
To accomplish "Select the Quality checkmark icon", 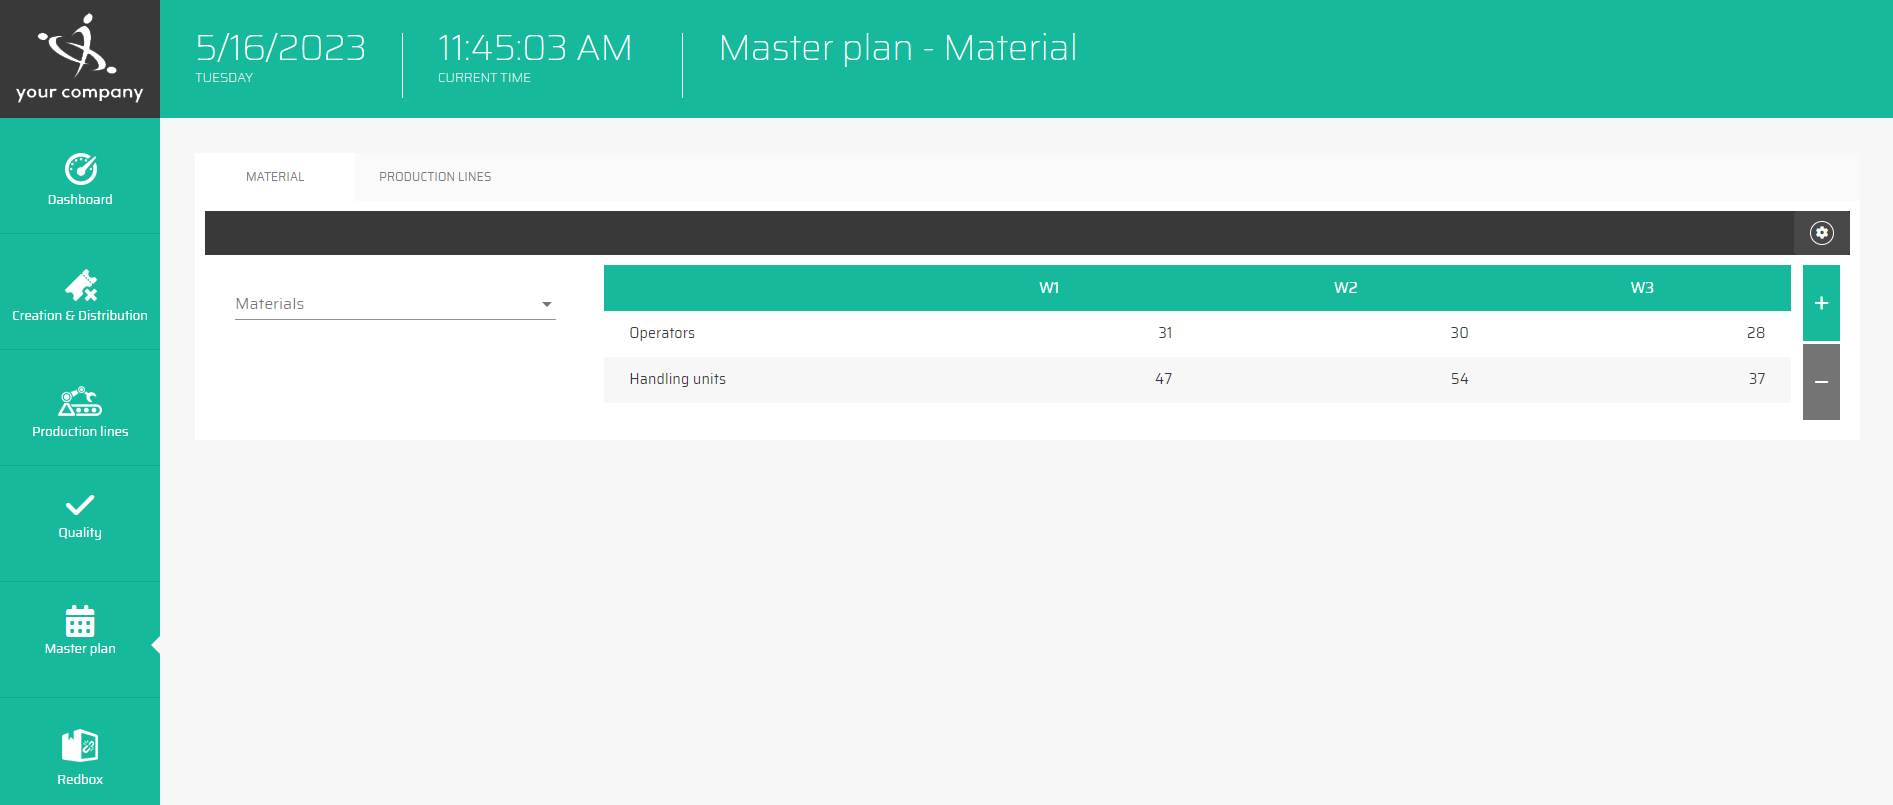I will coord(80,505).
